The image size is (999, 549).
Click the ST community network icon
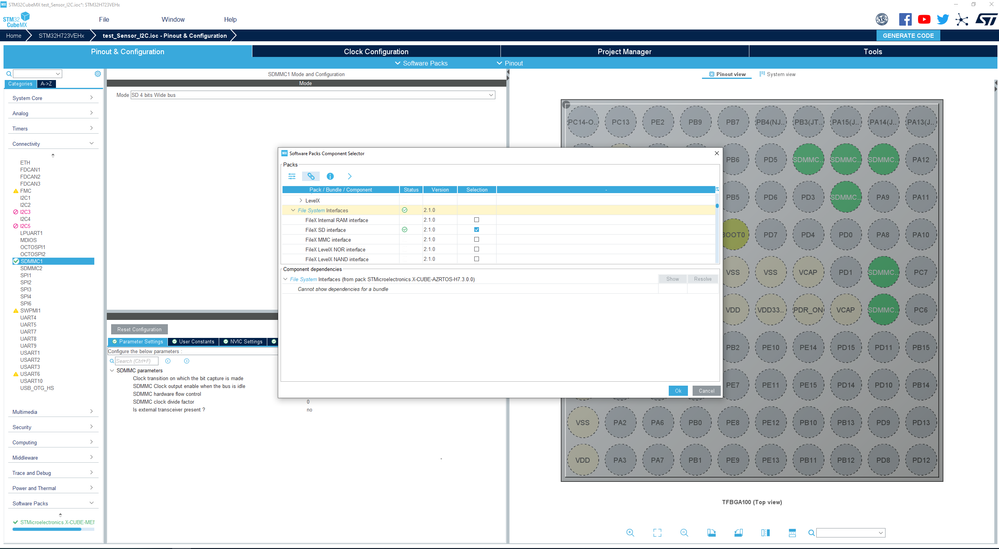pos(962,19)
